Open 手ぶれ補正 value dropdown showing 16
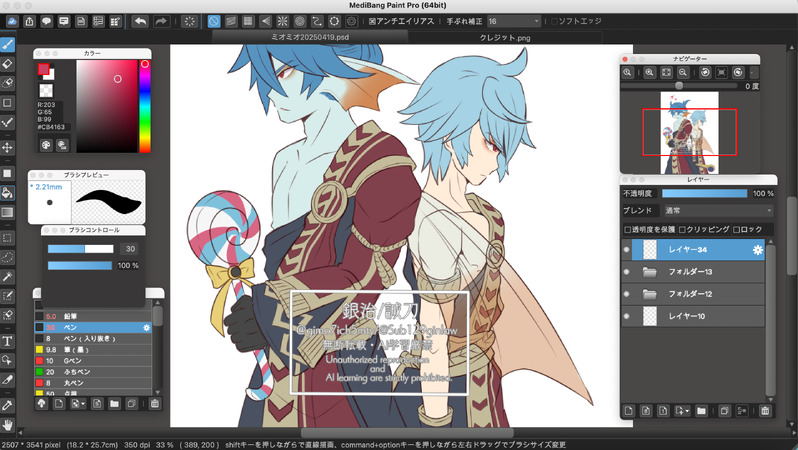The width and height of the screenshot is (798, 450). point(514,21)
